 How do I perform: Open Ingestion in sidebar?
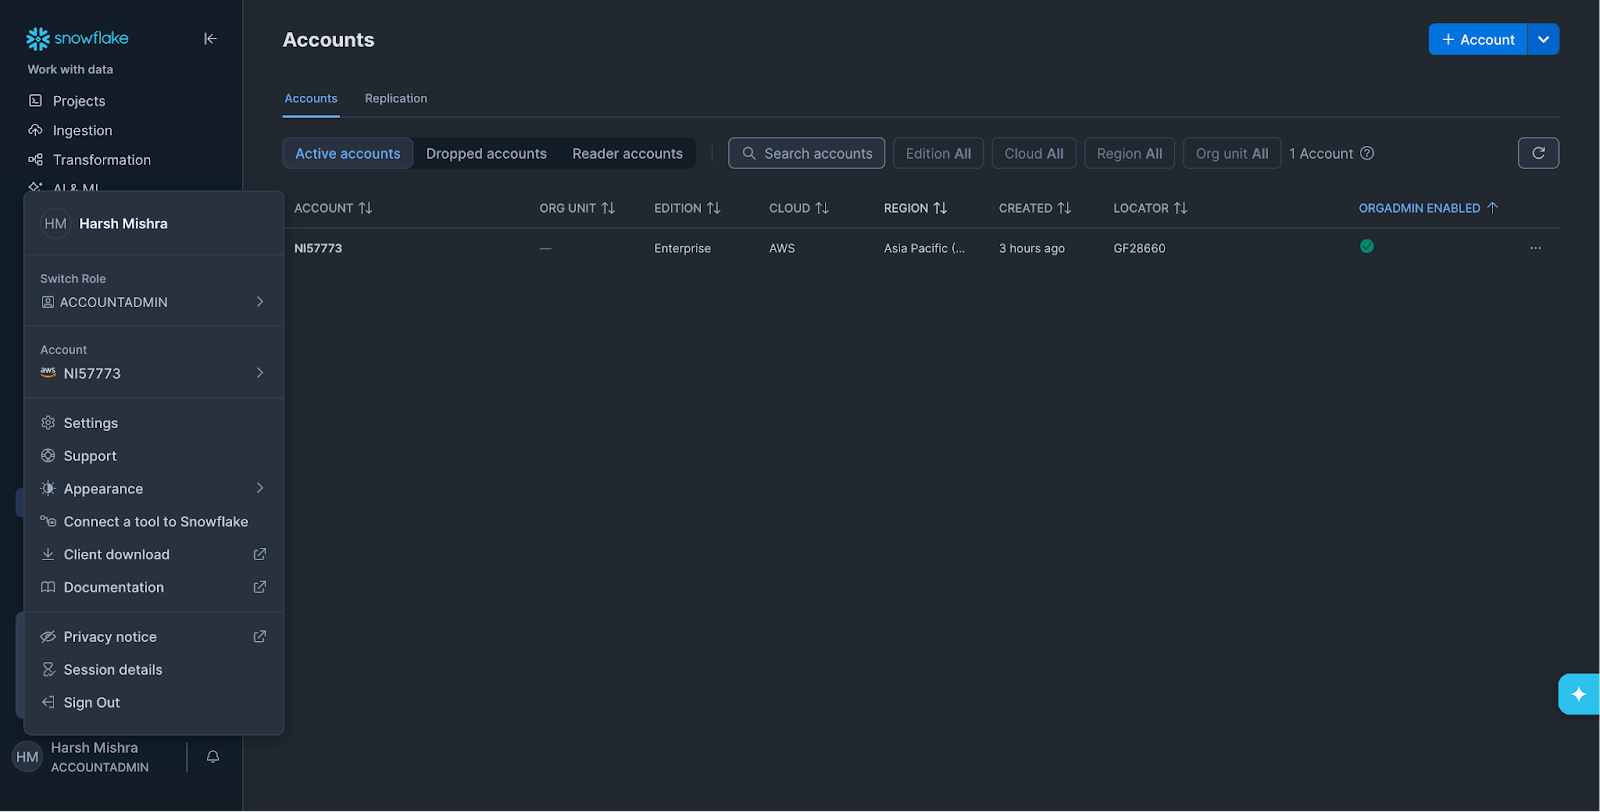click(82, 130)
